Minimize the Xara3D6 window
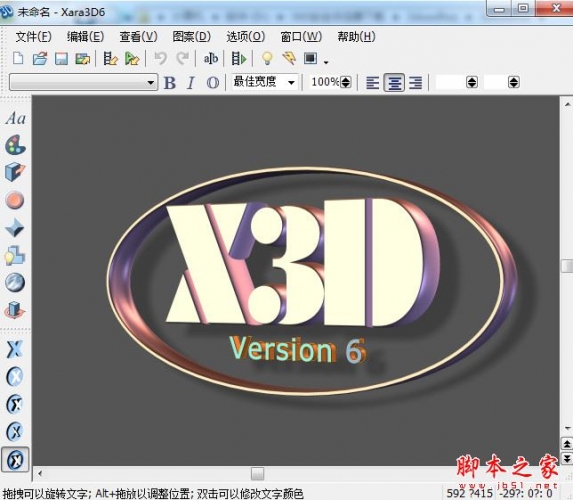 coord(499,9)
